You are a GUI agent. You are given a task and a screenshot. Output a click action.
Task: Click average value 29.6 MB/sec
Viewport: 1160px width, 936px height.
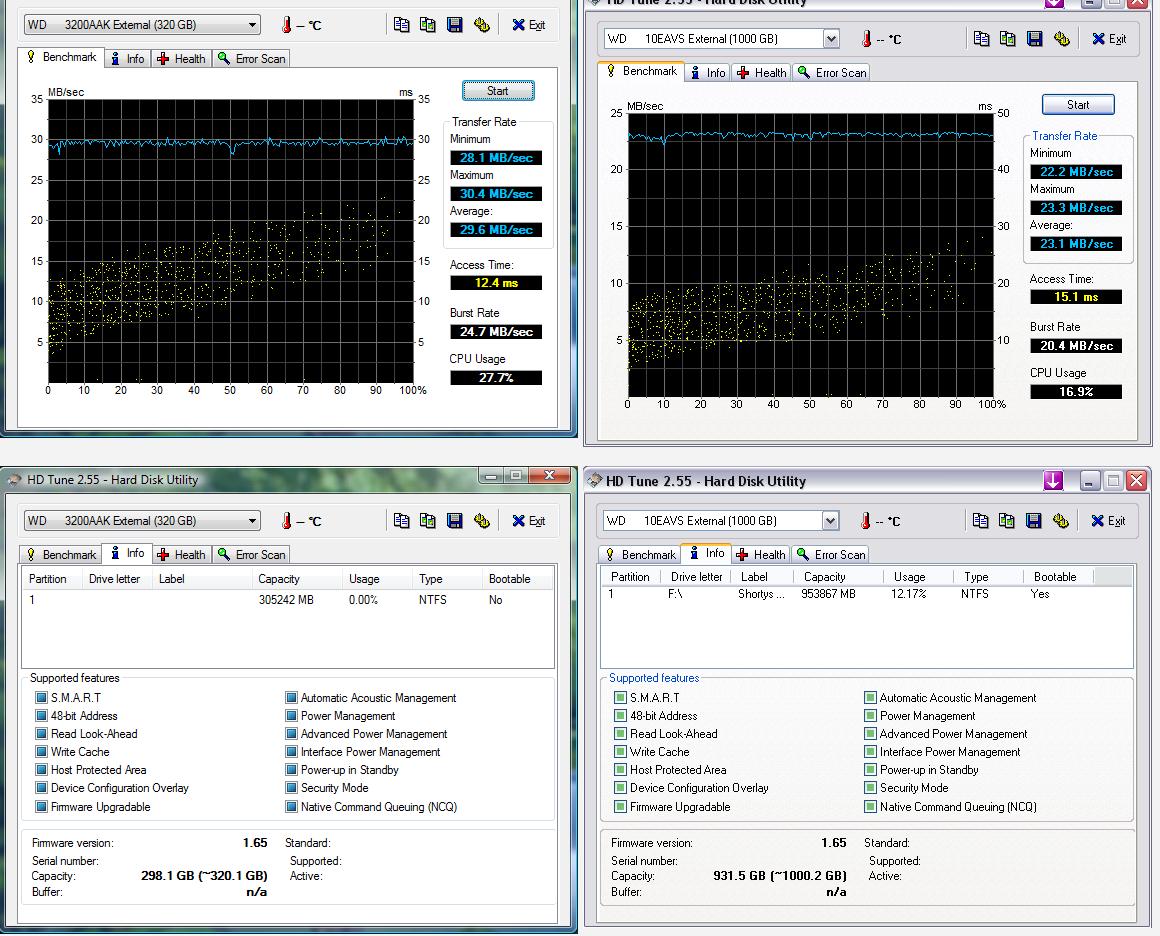pos(496,230)
